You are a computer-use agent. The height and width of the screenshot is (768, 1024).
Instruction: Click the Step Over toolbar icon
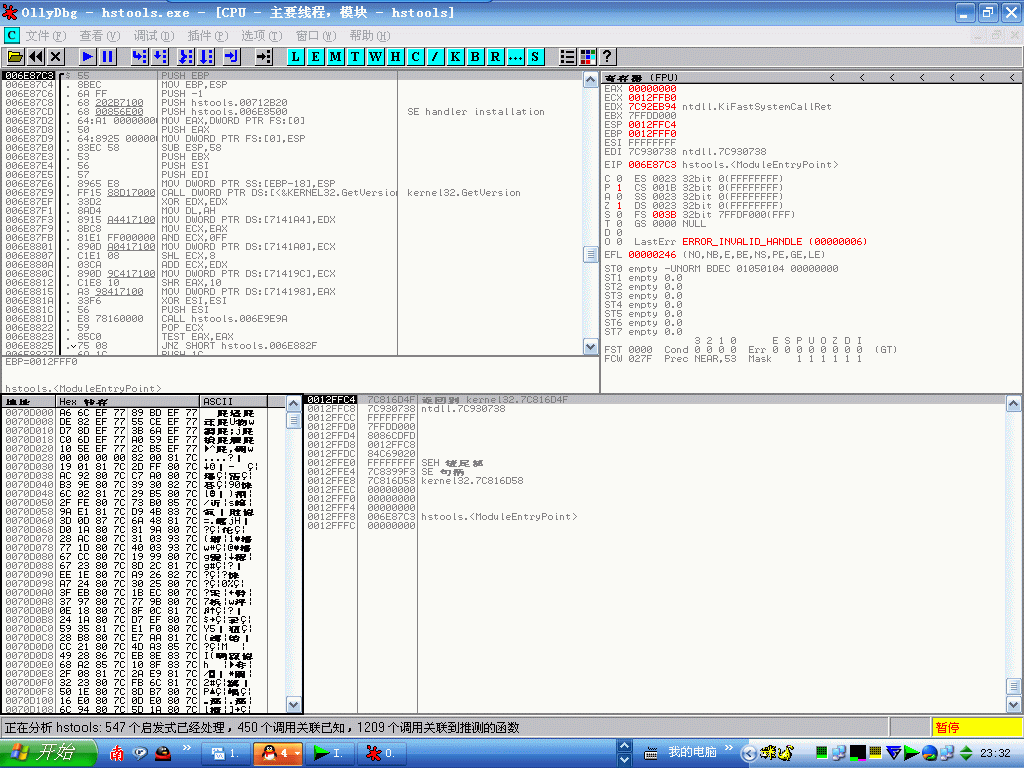pyautogui.click(x=159, y=57)
